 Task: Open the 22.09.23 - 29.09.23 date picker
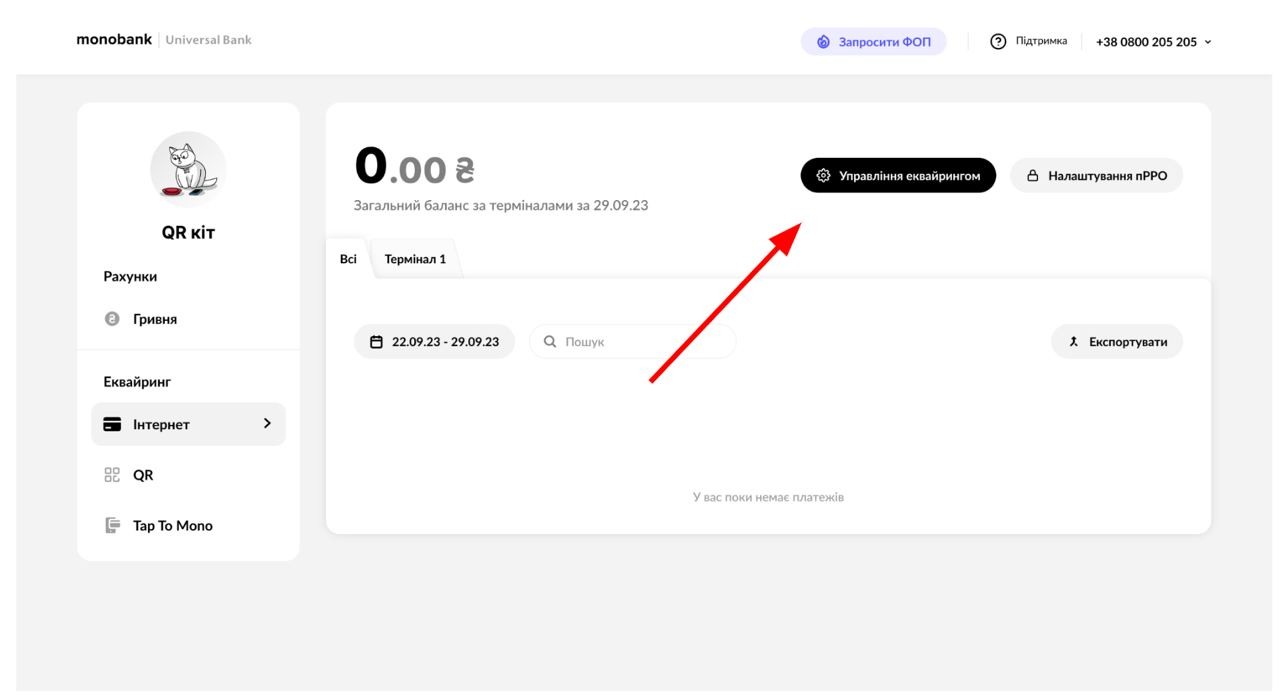click(x=434, y=342)
